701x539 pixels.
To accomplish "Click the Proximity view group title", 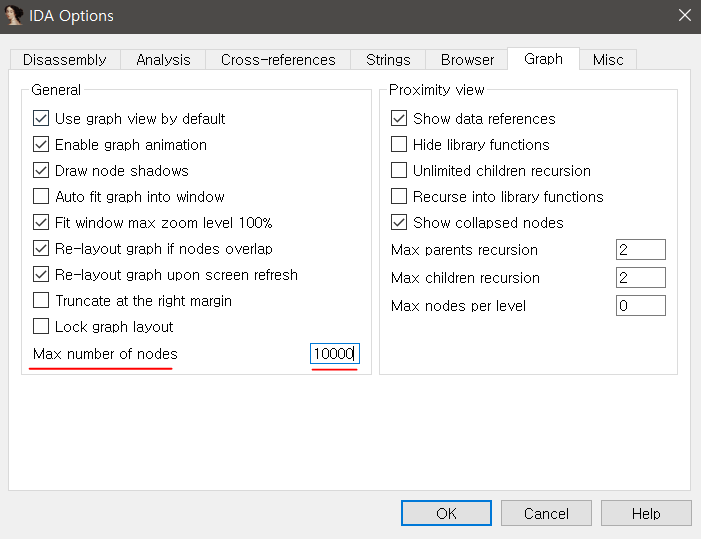I will [x=436, y=90].
